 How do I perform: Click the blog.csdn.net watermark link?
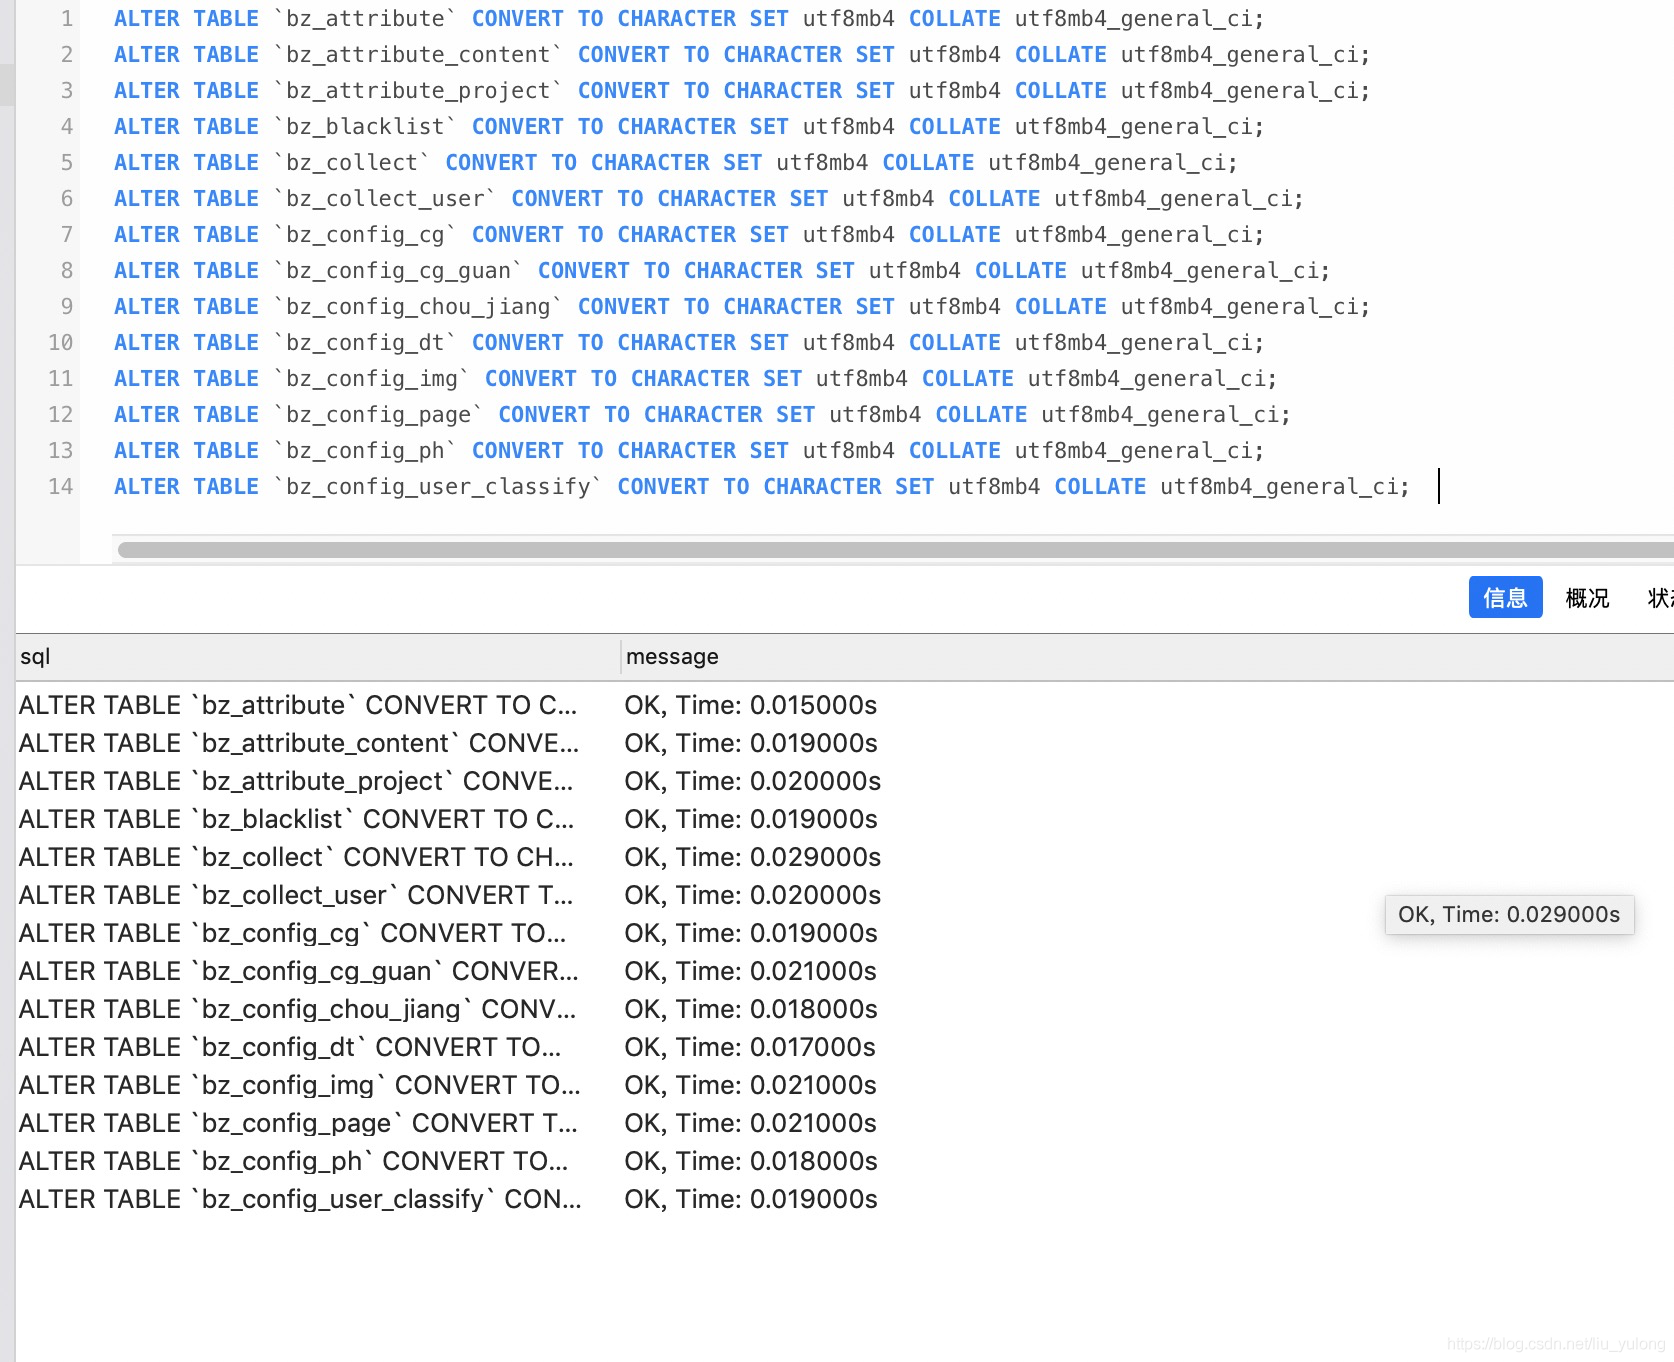tap(1556, 1344)
